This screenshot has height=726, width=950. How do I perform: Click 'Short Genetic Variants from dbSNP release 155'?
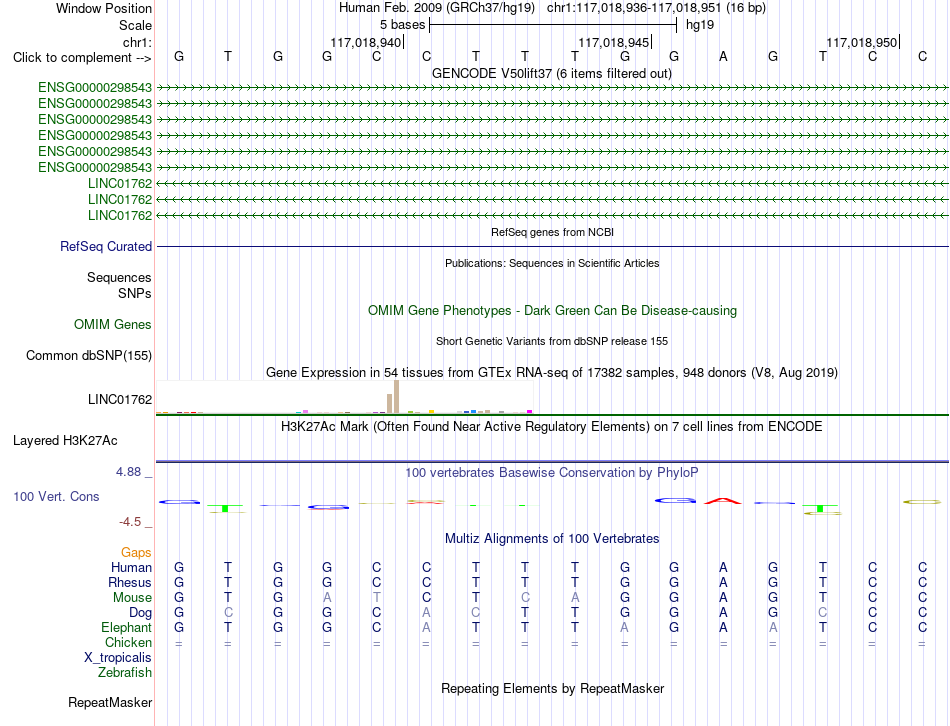coord(552,341)
